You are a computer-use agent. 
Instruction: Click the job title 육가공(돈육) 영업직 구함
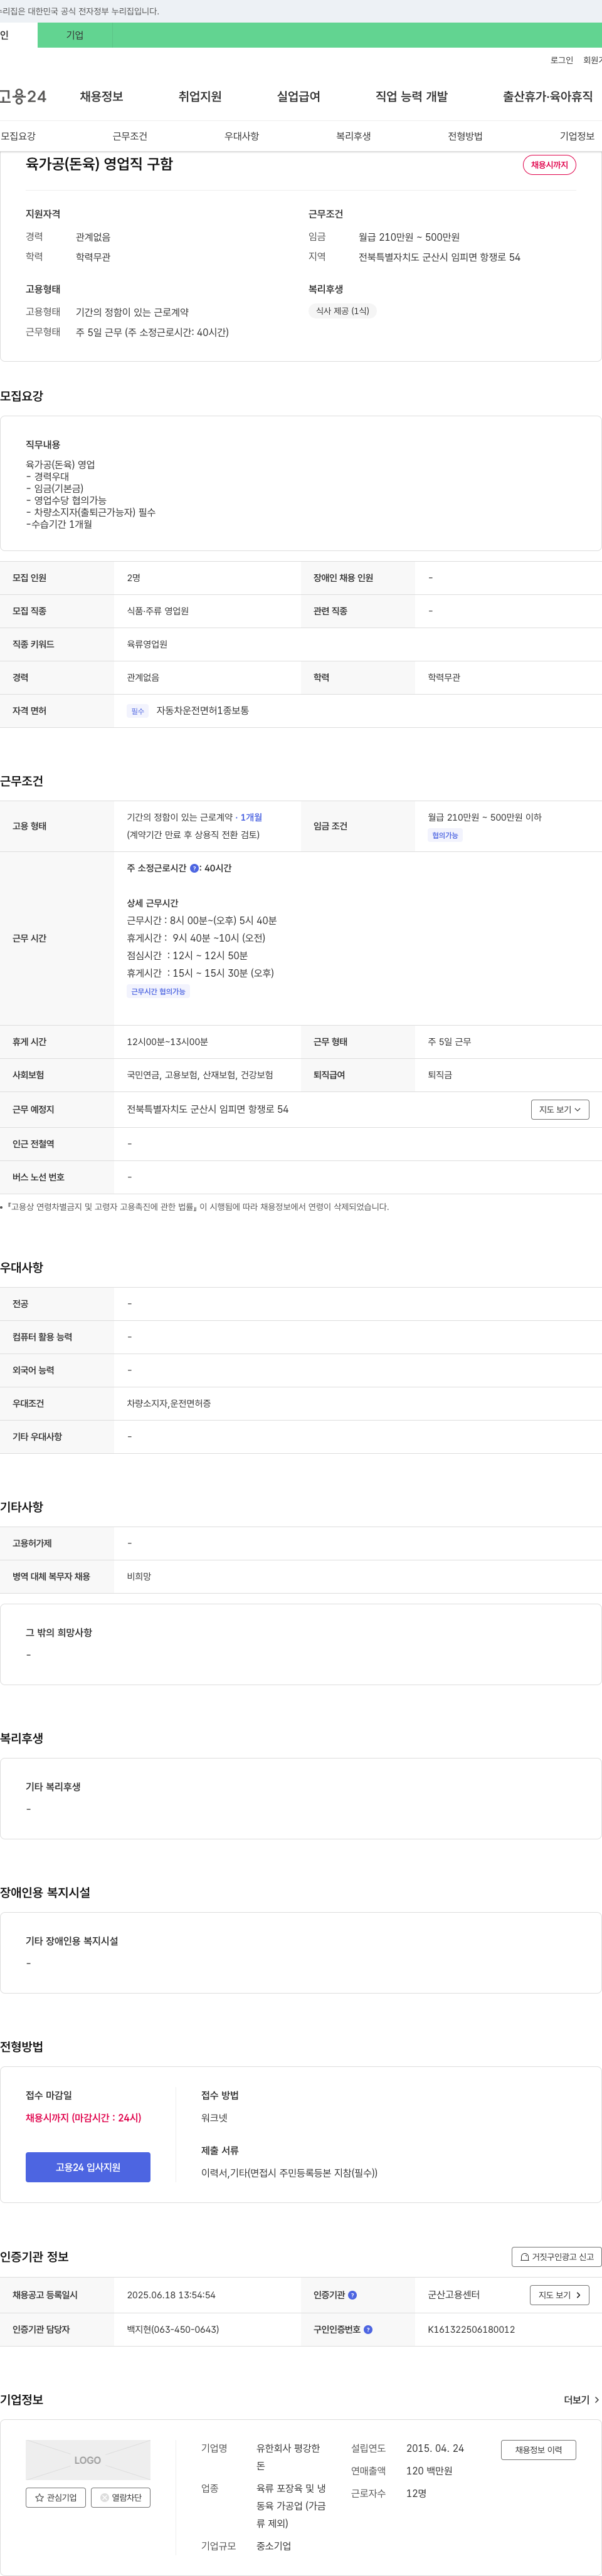(99, 164)
